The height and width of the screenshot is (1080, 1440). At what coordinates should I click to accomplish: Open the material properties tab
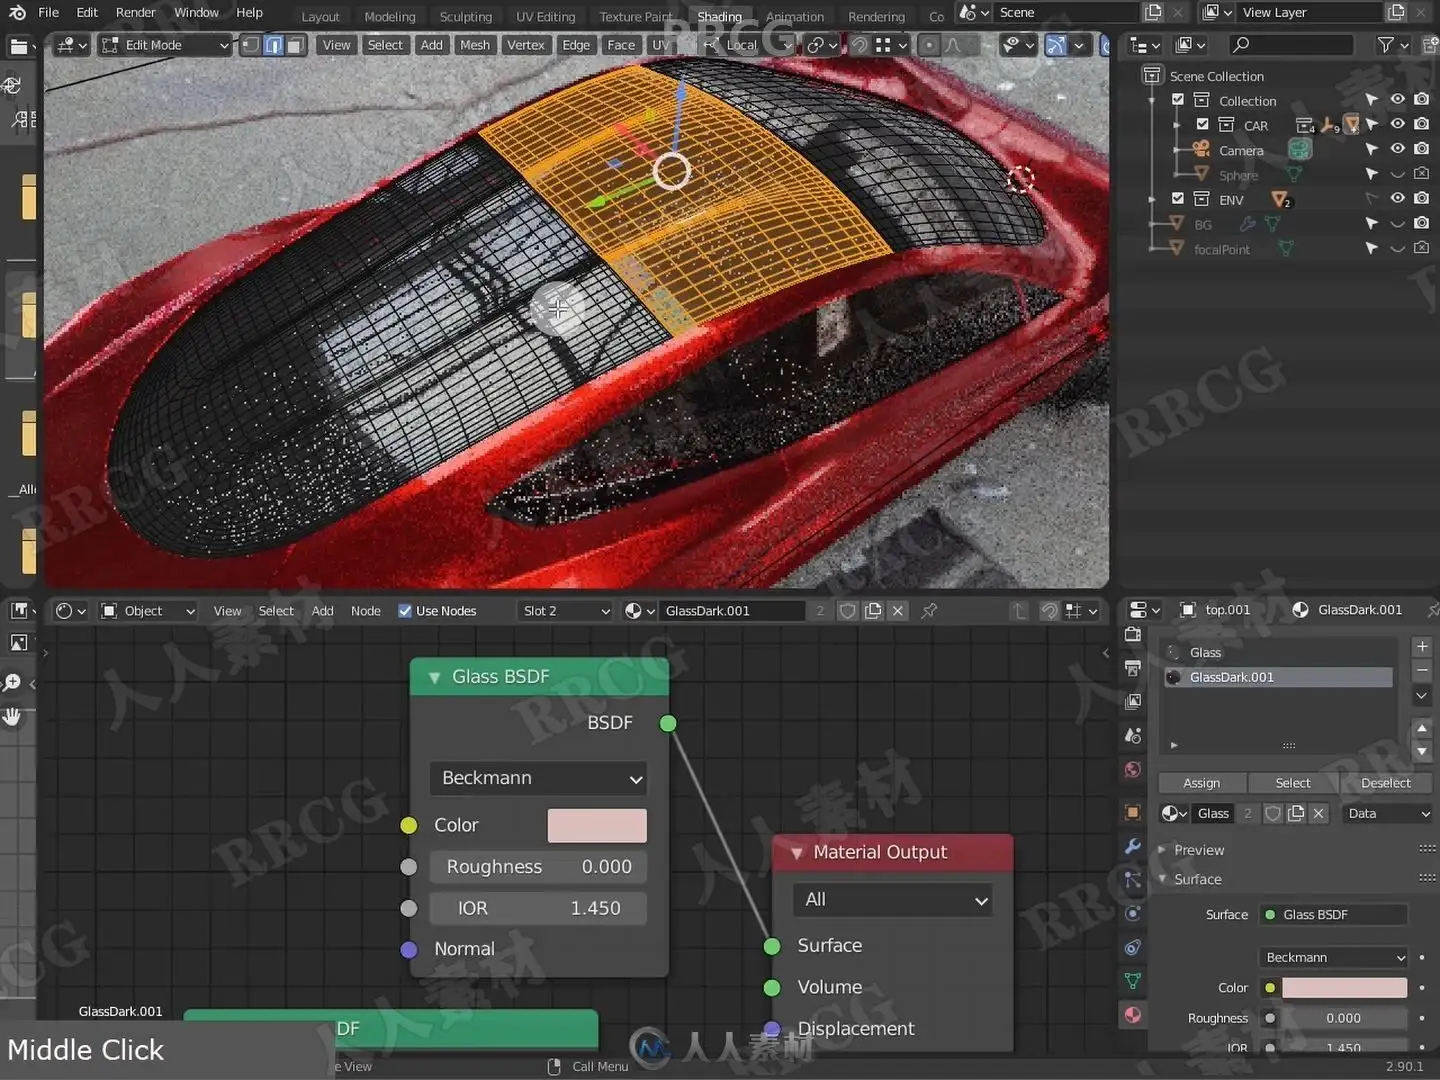pos(1133,1015)
